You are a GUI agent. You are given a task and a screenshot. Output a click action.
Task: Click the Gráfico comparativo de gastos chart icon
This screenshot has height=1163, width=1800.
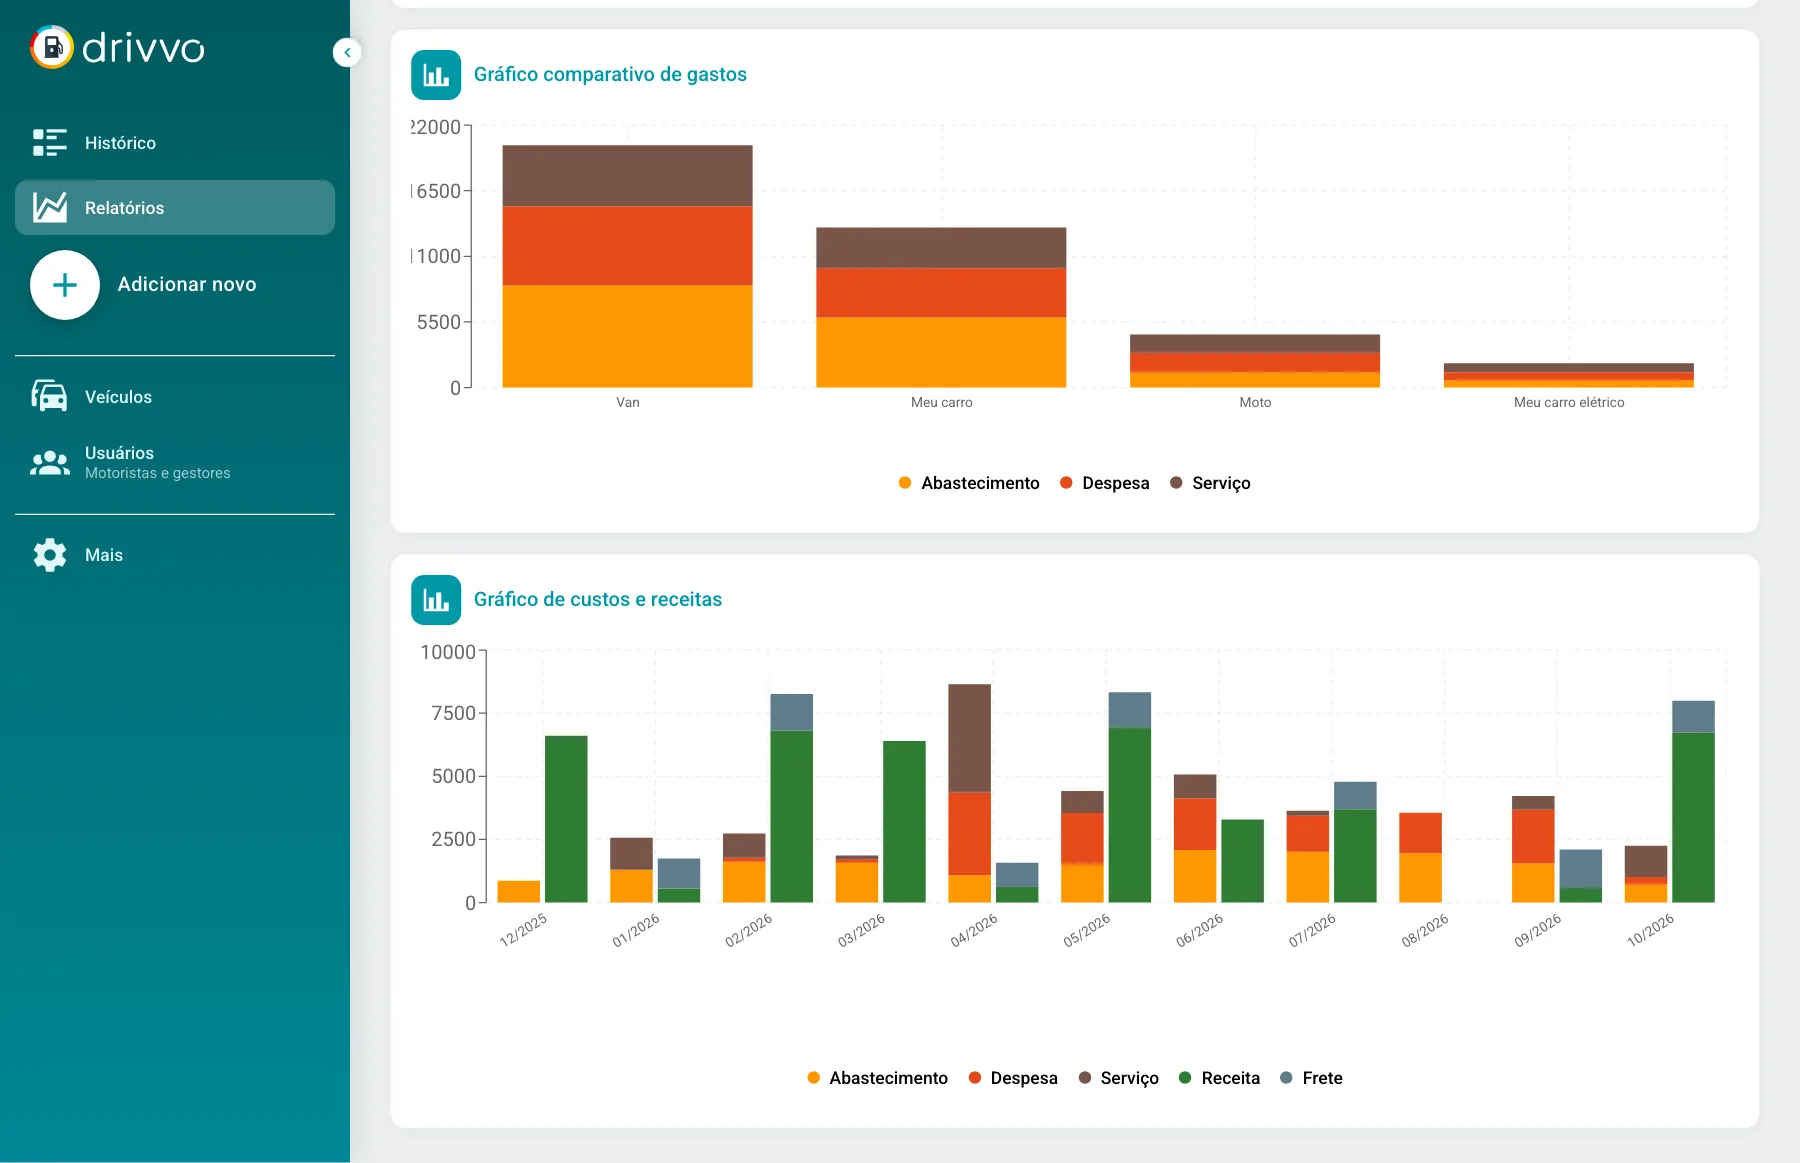point(436,75)
